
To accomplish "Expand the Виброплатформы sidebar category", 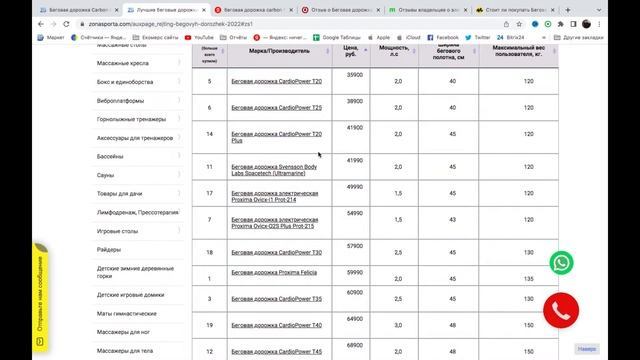I will coord(179,100).
